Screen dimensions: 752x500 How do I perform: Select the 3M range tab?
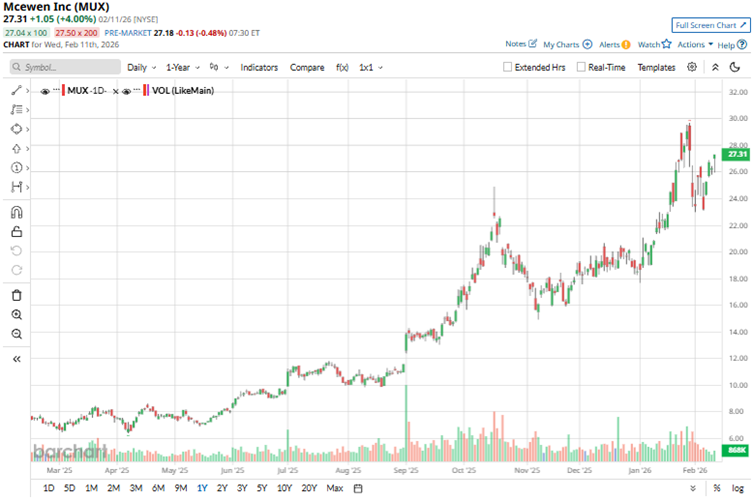tap(136, 488)
